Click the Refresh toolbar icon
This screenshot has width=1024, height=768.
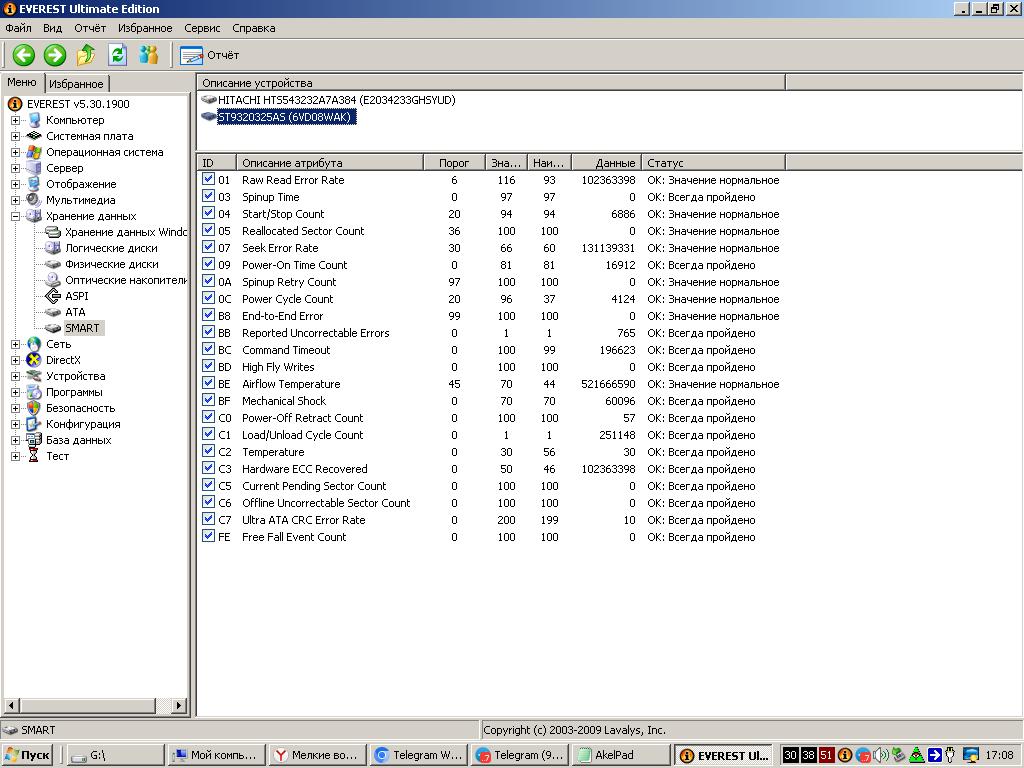tap(117, 55)
